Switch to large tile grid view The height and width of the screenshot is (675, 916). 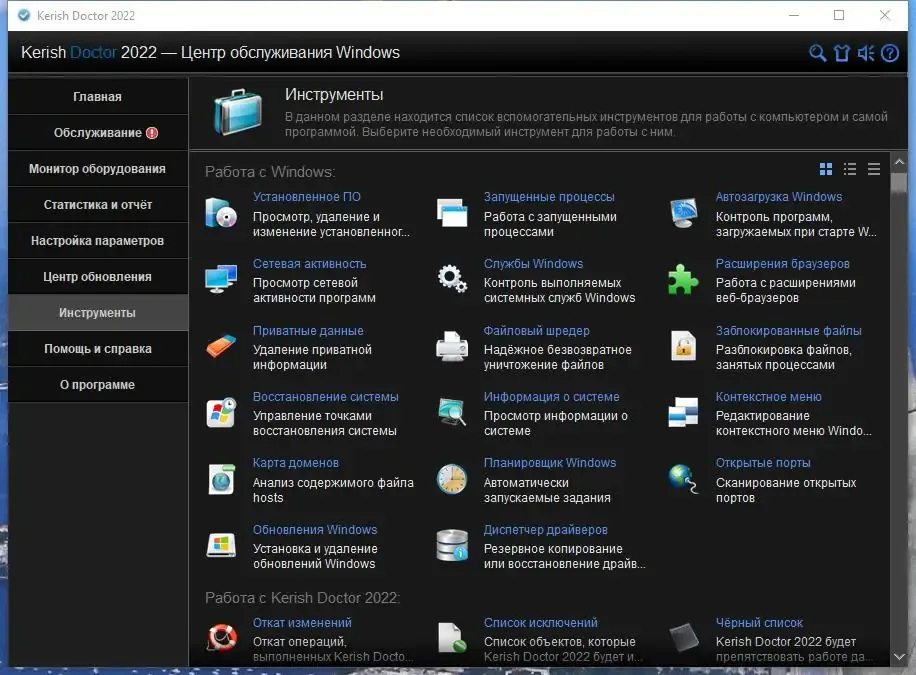coord(826,169)
